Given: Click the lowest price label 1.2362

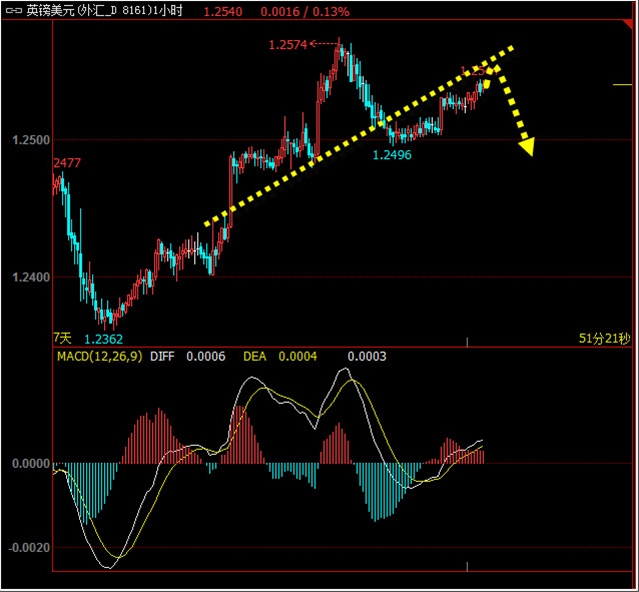Looking at the screenshot, I should point(104,339).
